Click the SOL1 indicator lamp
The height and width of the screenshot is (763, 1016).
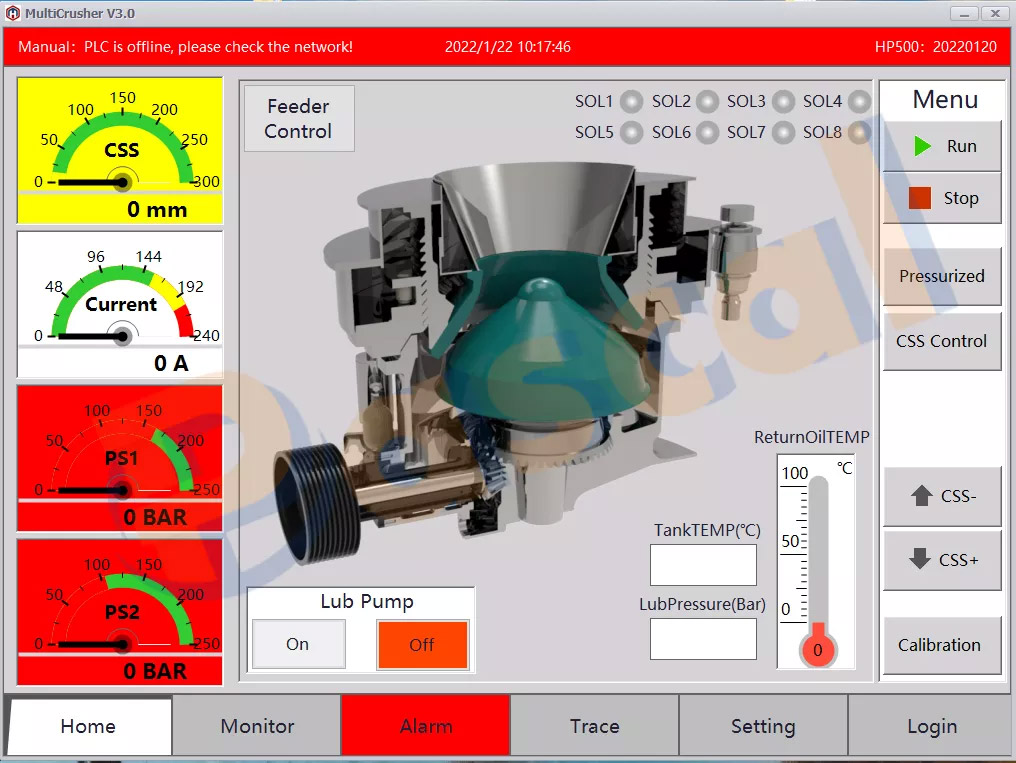[631, 102]
